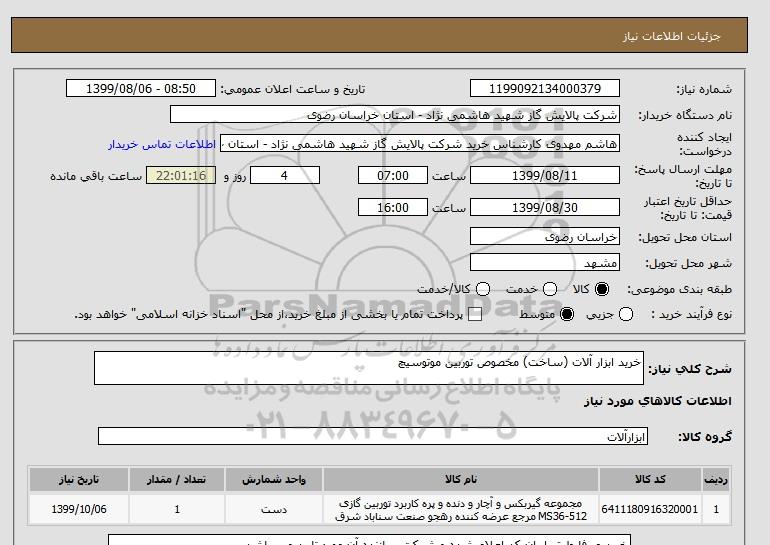
Task: Click the announcement date field 1399/08/06 - 08:50
Action: tap(141, 88)
